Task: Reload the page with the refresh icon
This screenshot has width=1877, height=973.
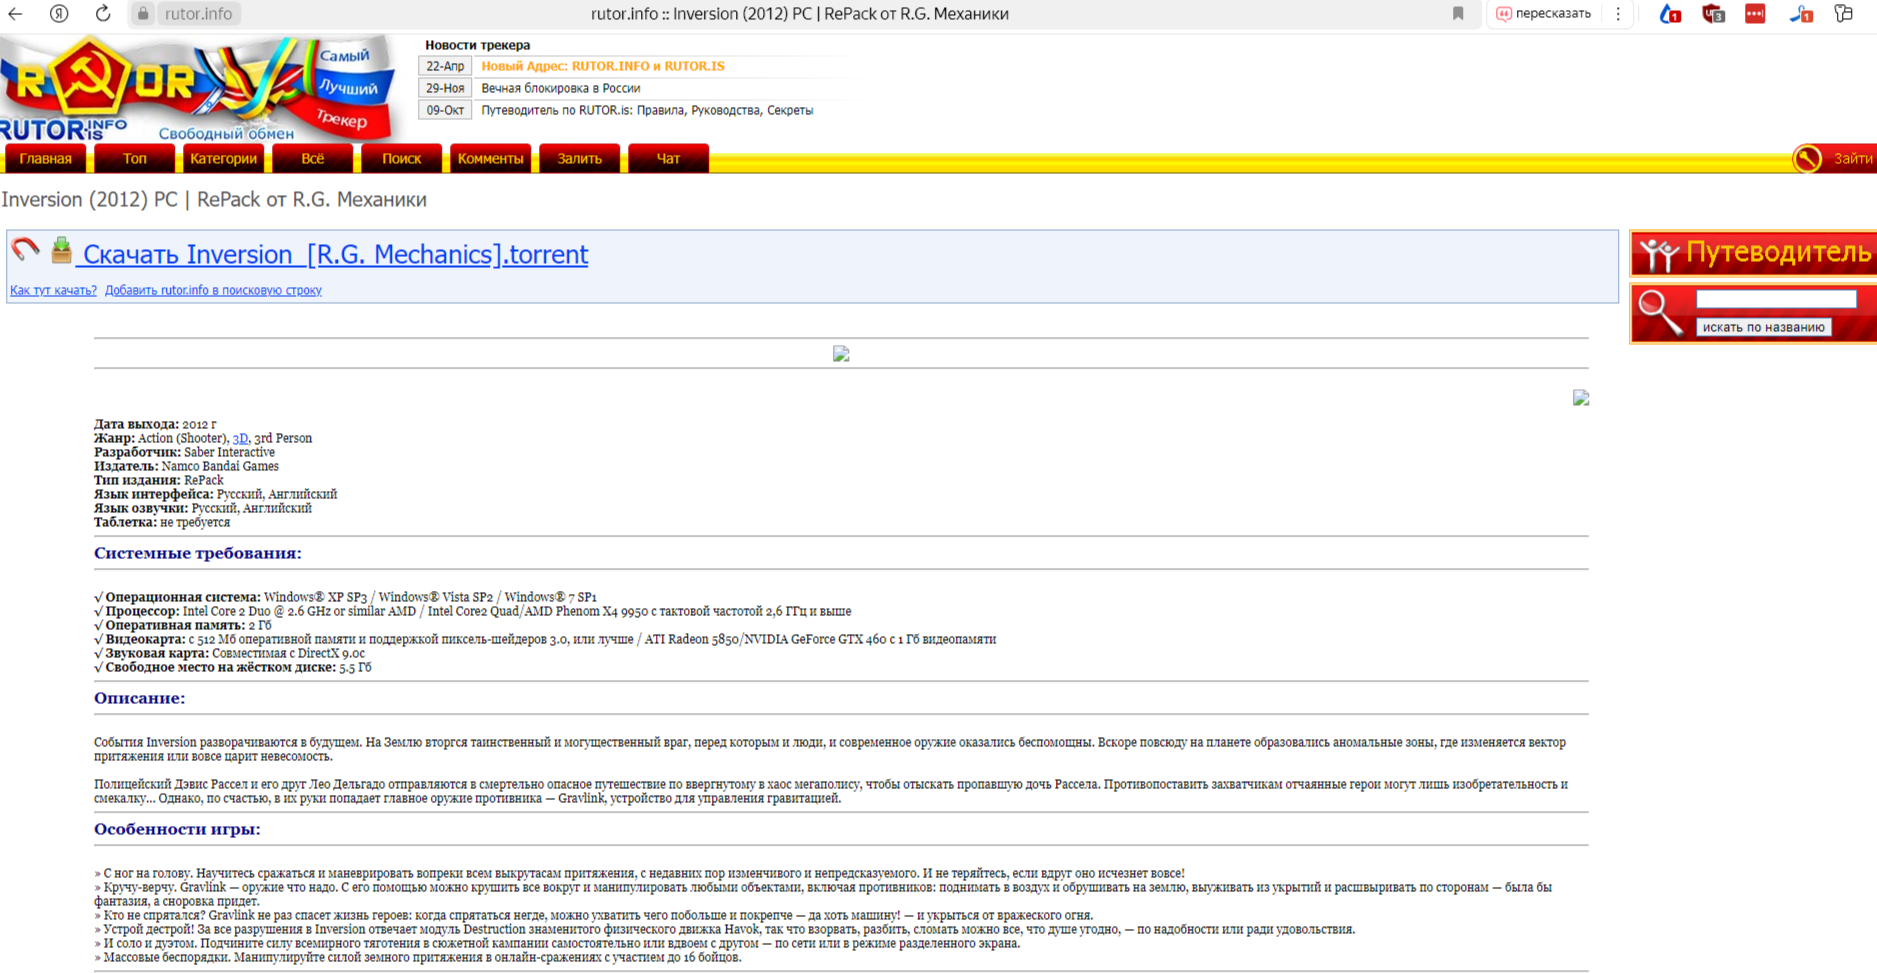Action: coord(102,14)
